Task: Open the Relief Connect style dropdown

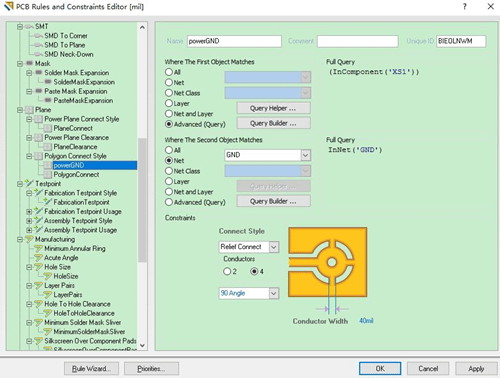Action: 274,247
